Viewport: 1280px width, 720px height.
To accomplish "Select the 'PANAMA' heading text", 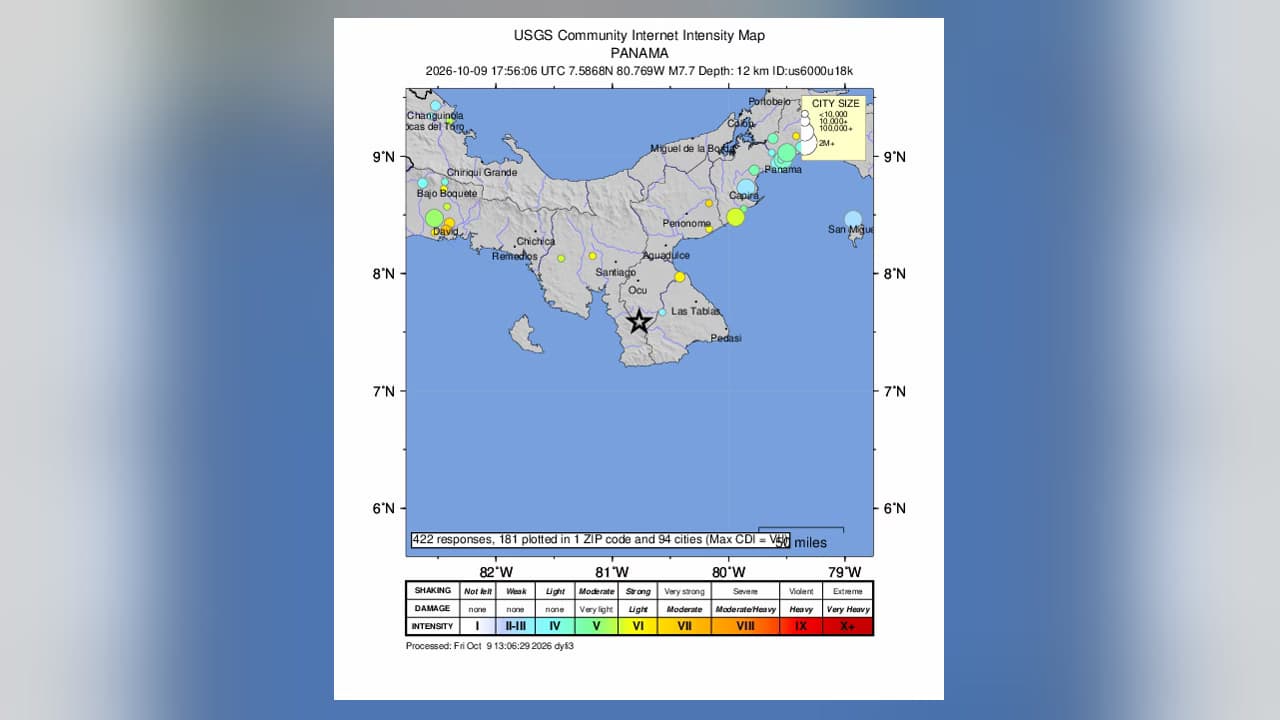I will pyautogui.click(x=639, y=53).
